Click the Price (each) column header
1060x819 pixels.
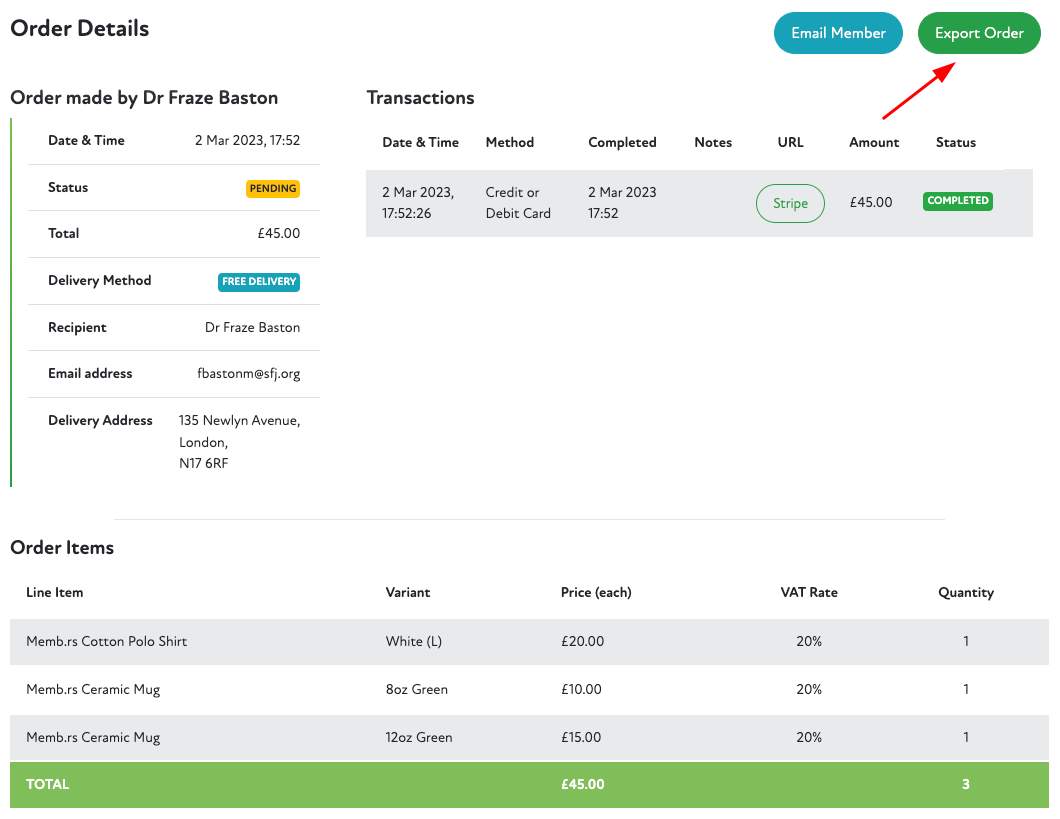(x=596, y=592)
